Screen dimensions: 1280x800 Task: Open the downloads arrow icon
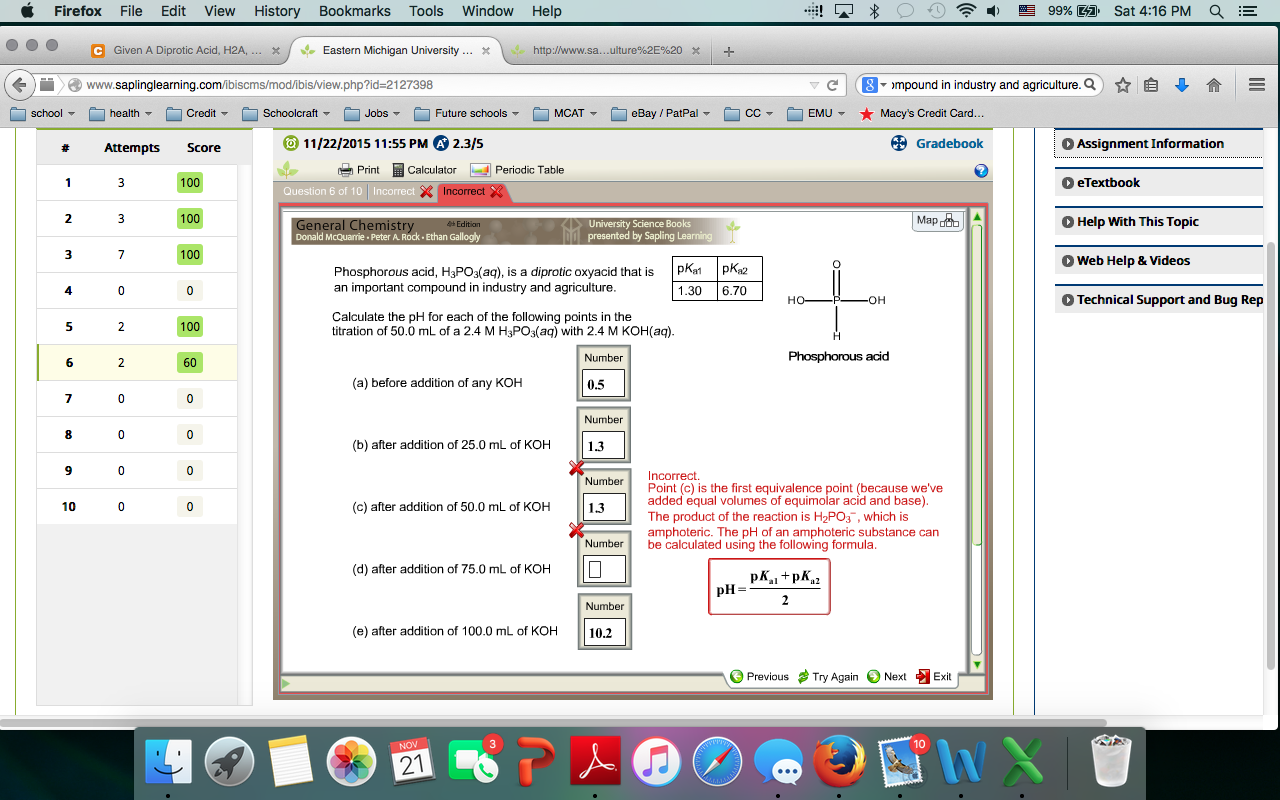click(1182, 85)
